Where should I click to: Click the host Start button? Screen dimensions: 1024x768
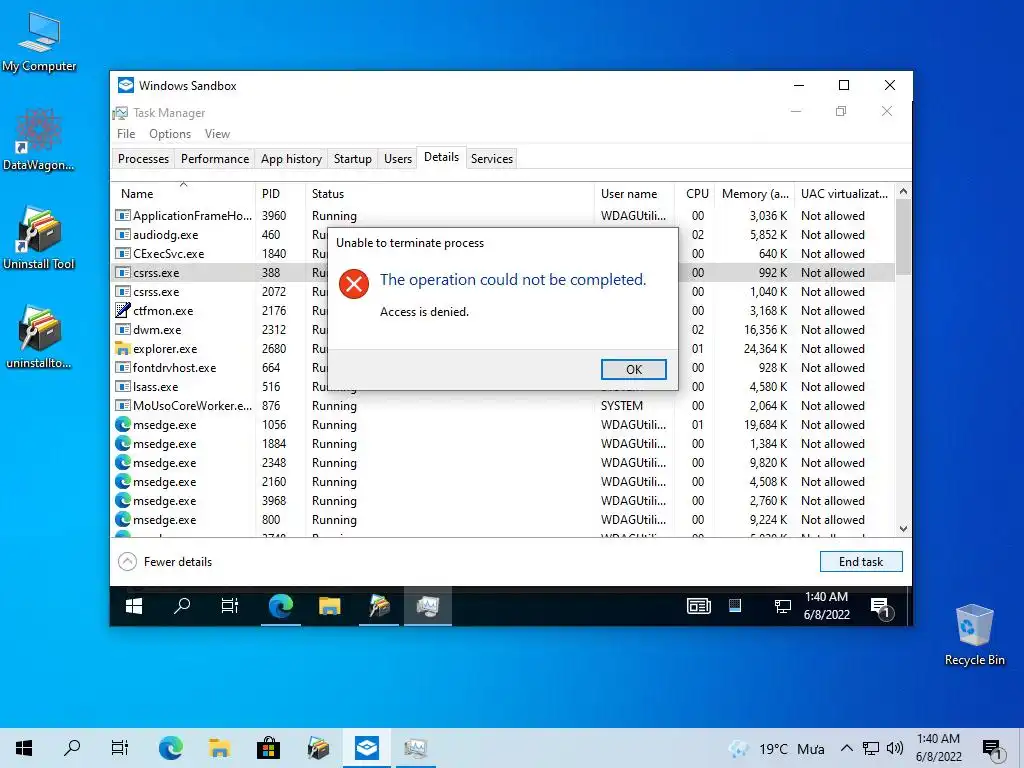click(x=24, y=748)
